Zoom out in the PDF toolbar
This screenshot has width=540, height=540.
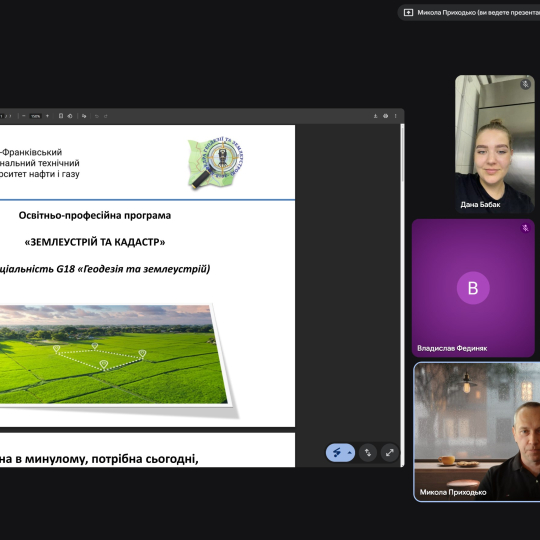[23, 116]
